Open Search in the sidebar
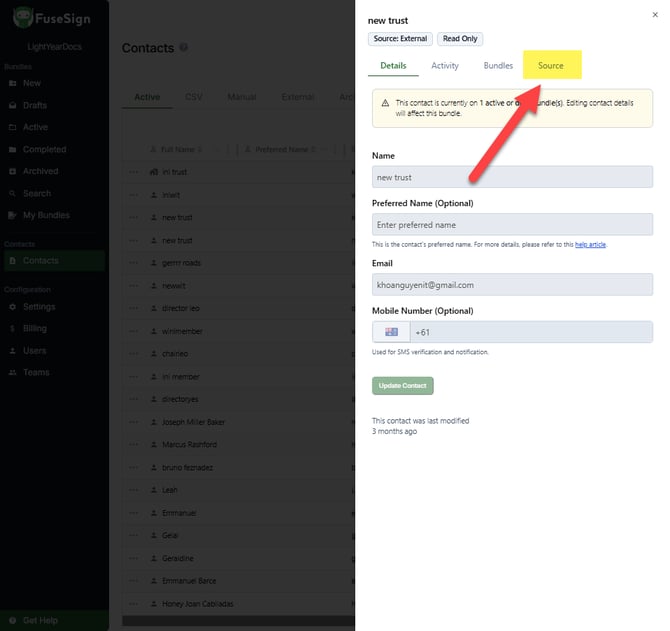This screenshot has width=670, height=631. tap(37, 194)
